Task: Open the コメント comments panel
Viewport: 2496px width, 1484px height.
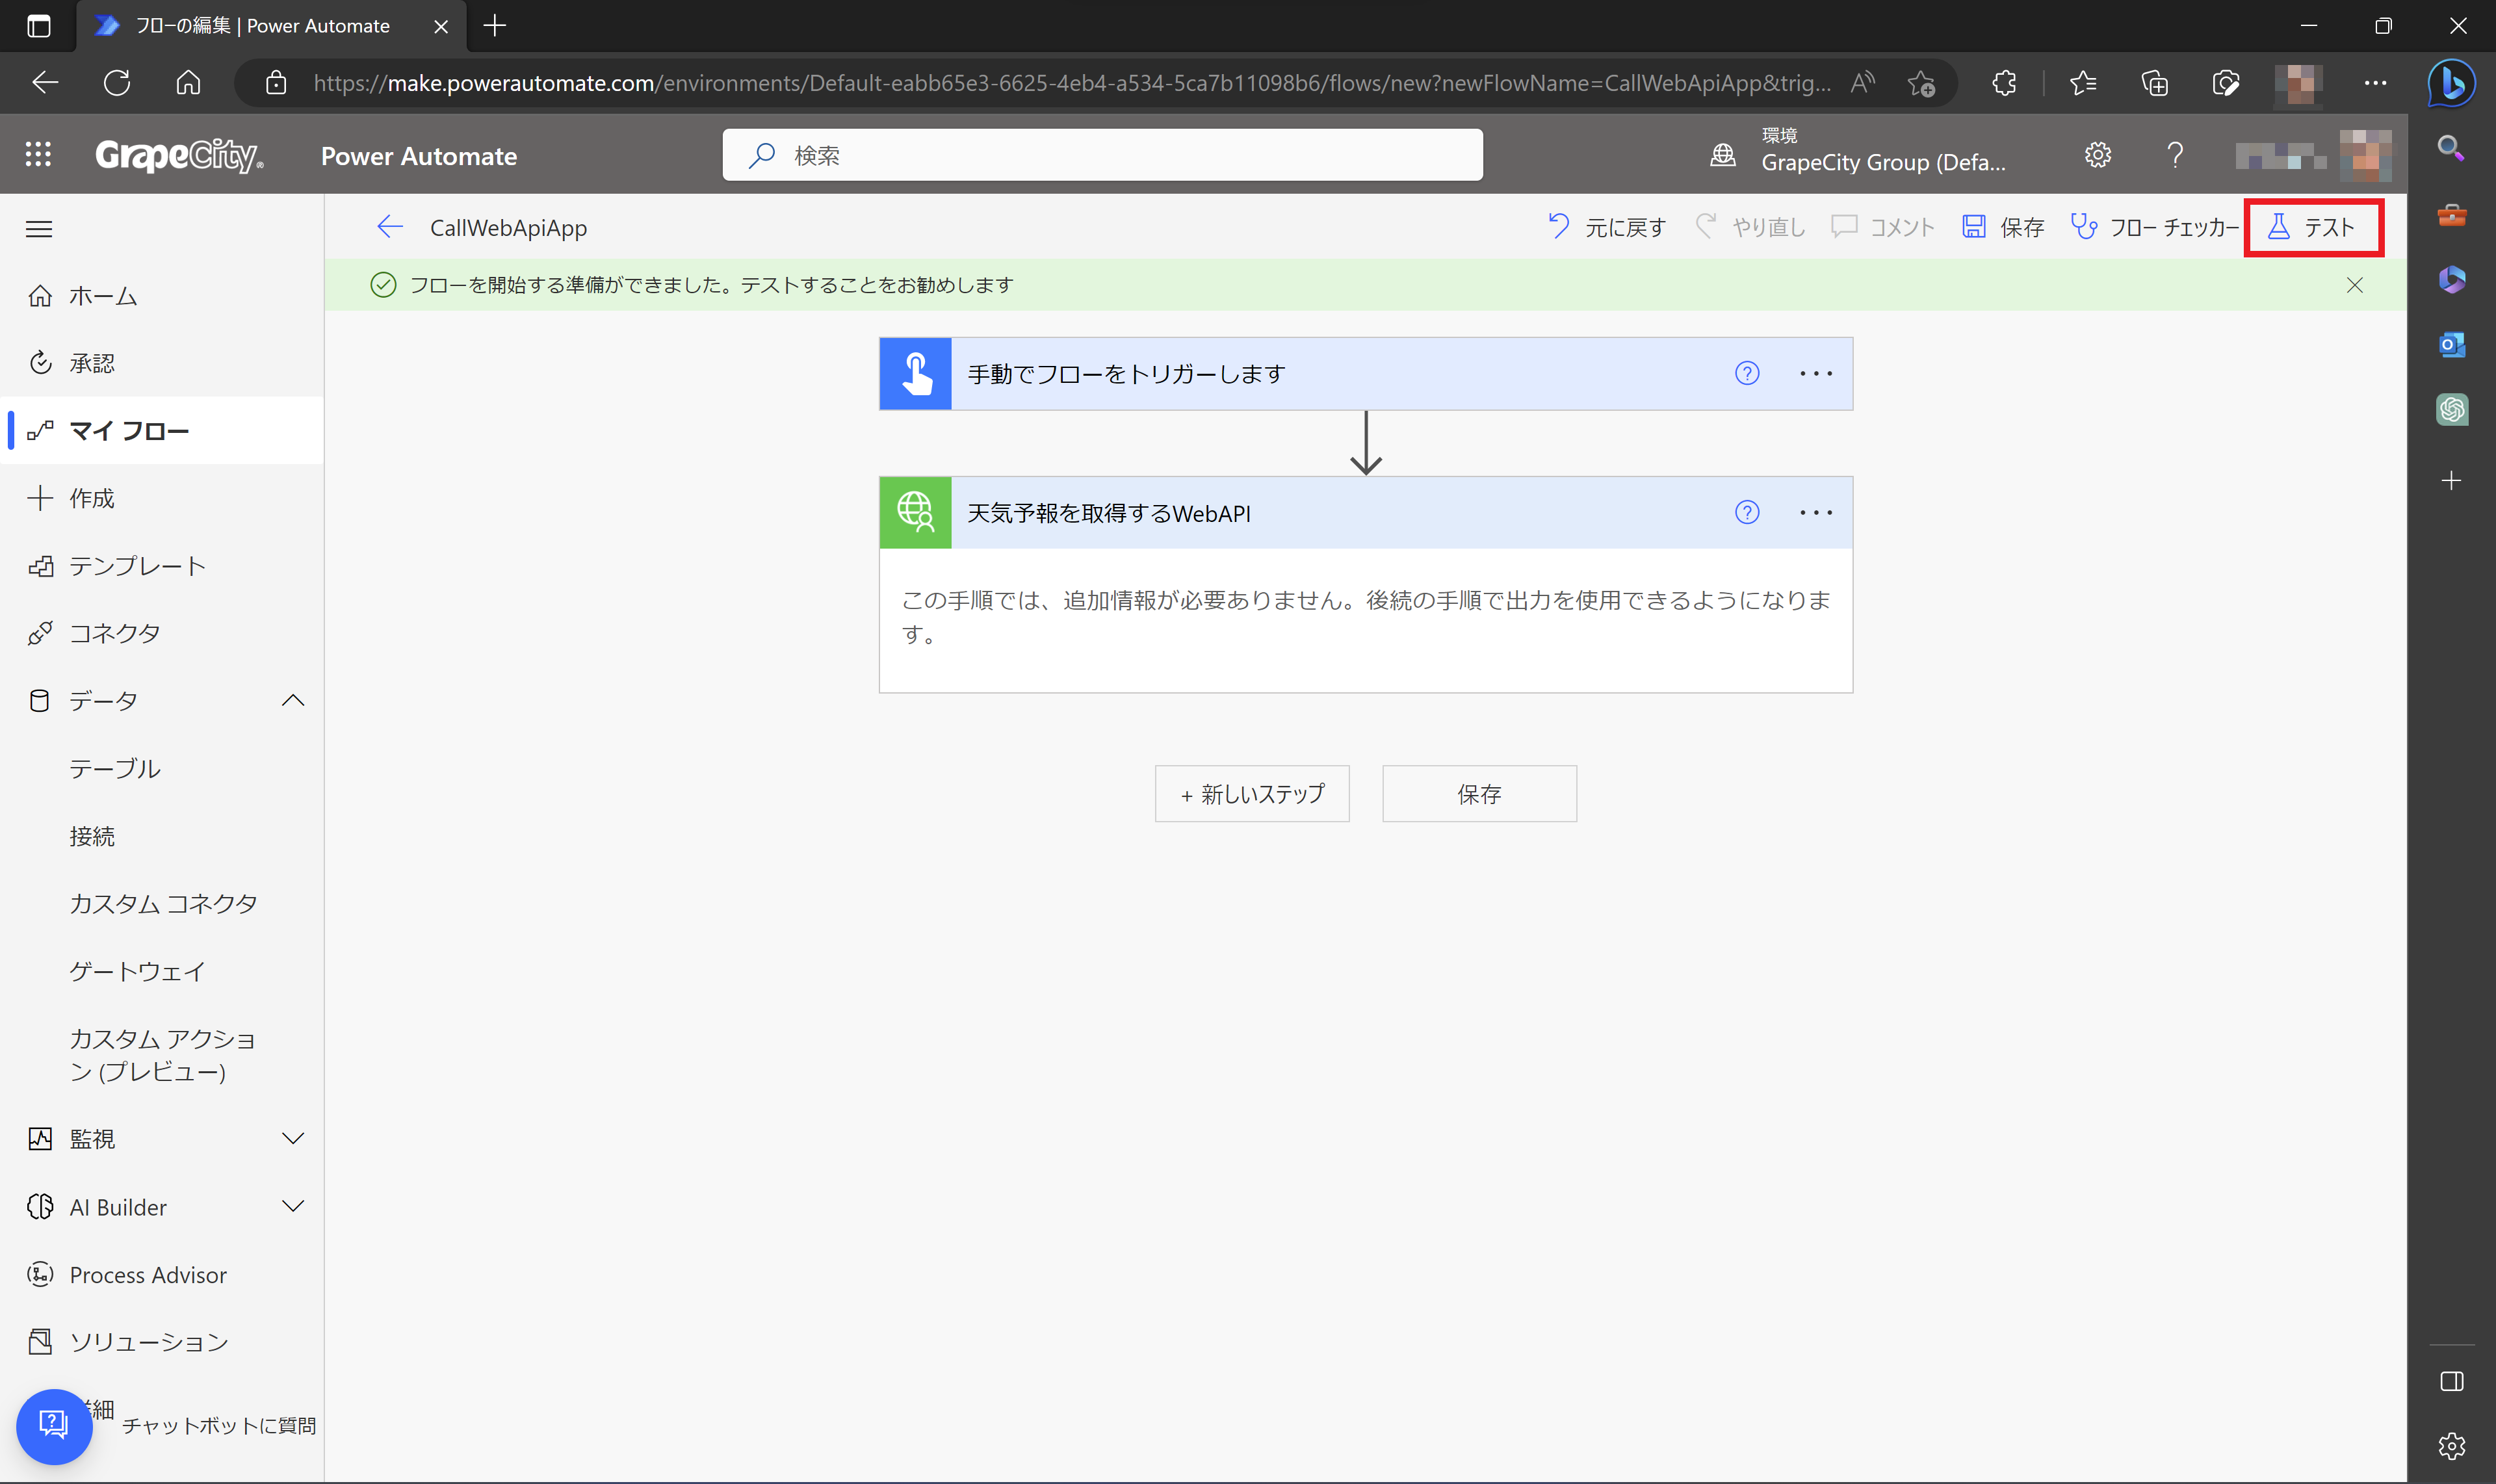Action: tap(1883, 227)
